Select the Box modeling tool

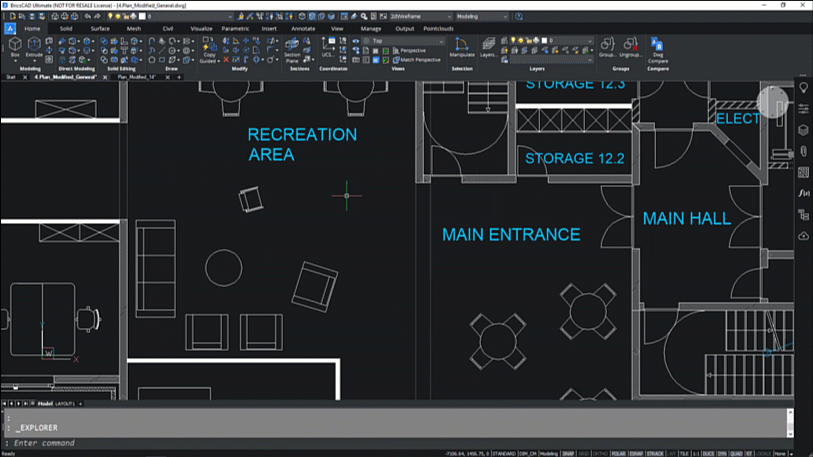[14, 46]
